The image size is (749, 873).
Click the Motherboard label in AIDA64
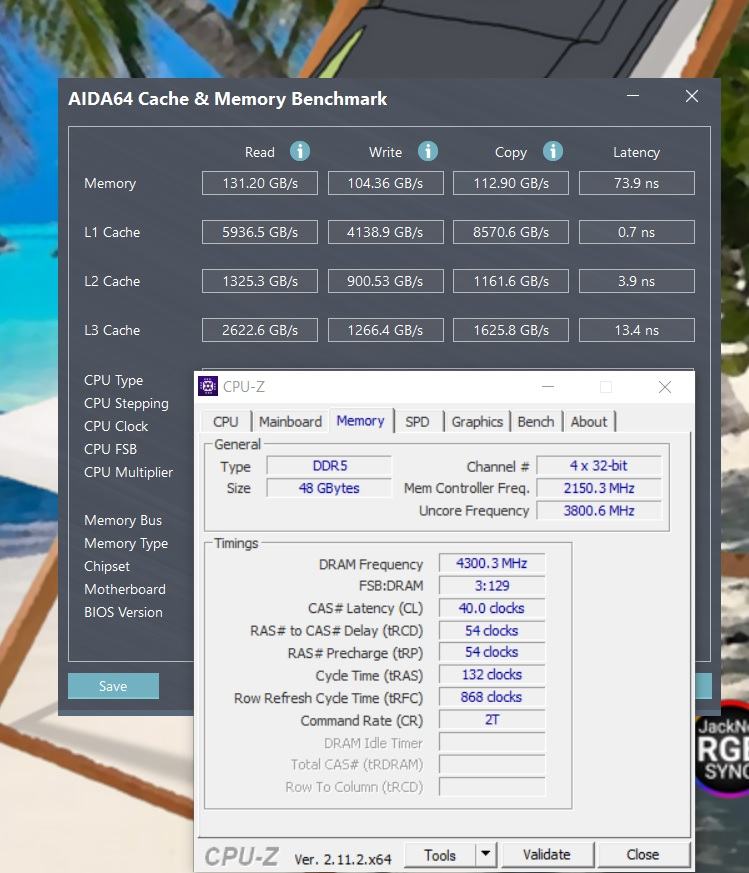pos(125,589)
